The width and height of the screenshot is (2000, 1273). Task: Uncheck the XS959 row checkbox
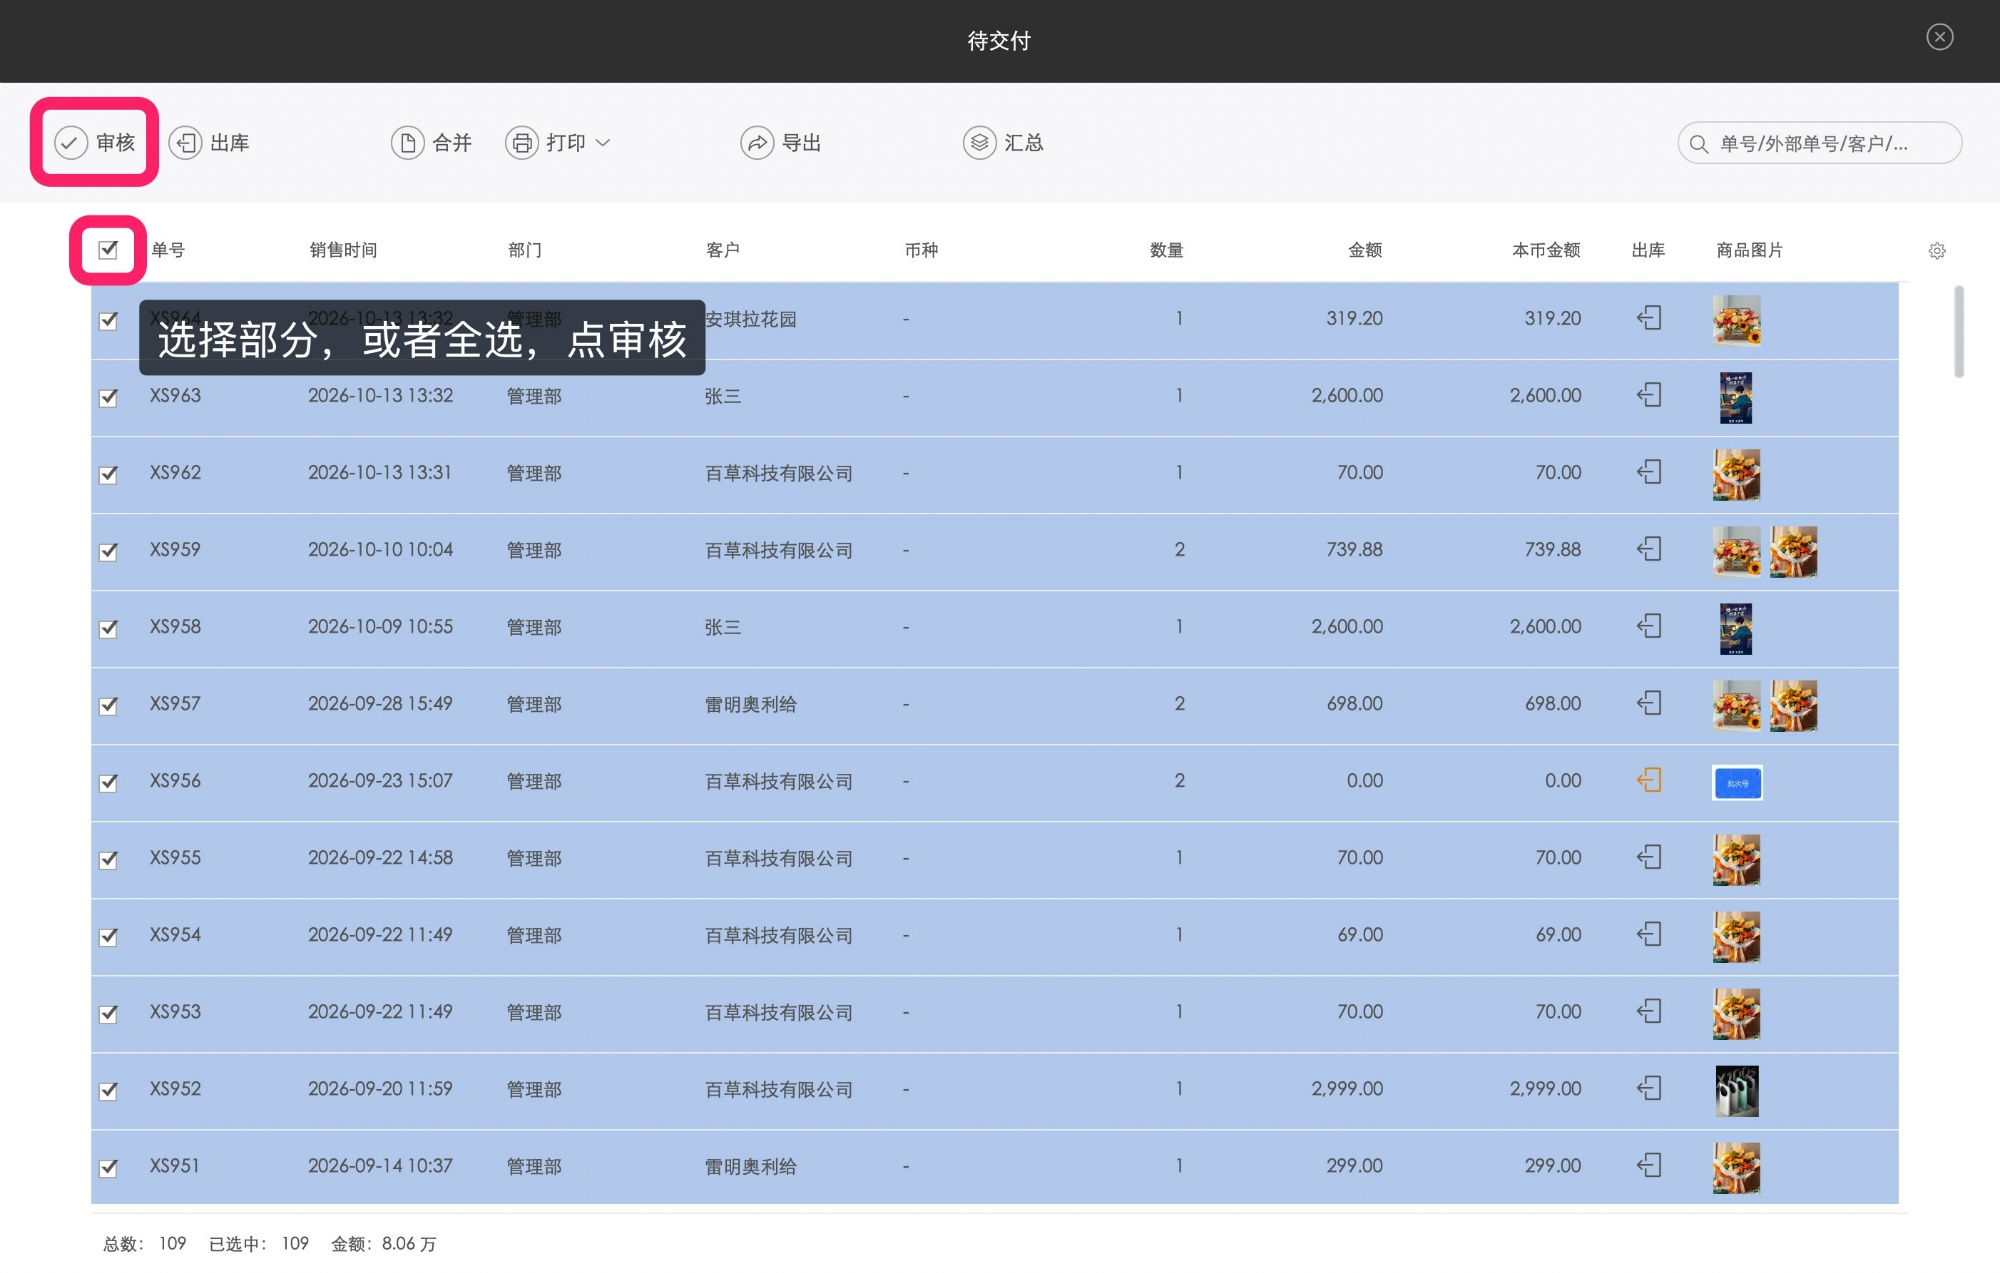point(108,551)
